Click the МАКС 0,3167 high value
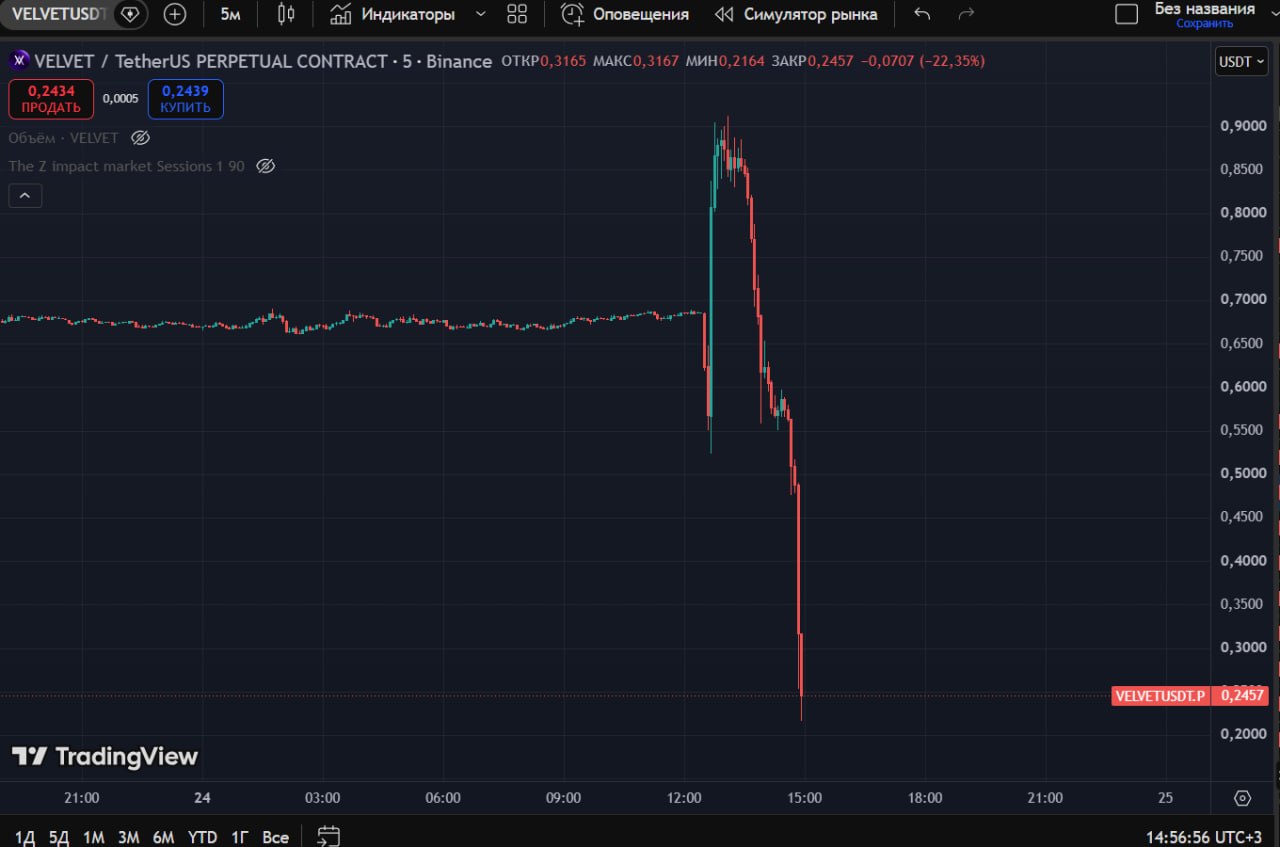 tap(636, 61)
